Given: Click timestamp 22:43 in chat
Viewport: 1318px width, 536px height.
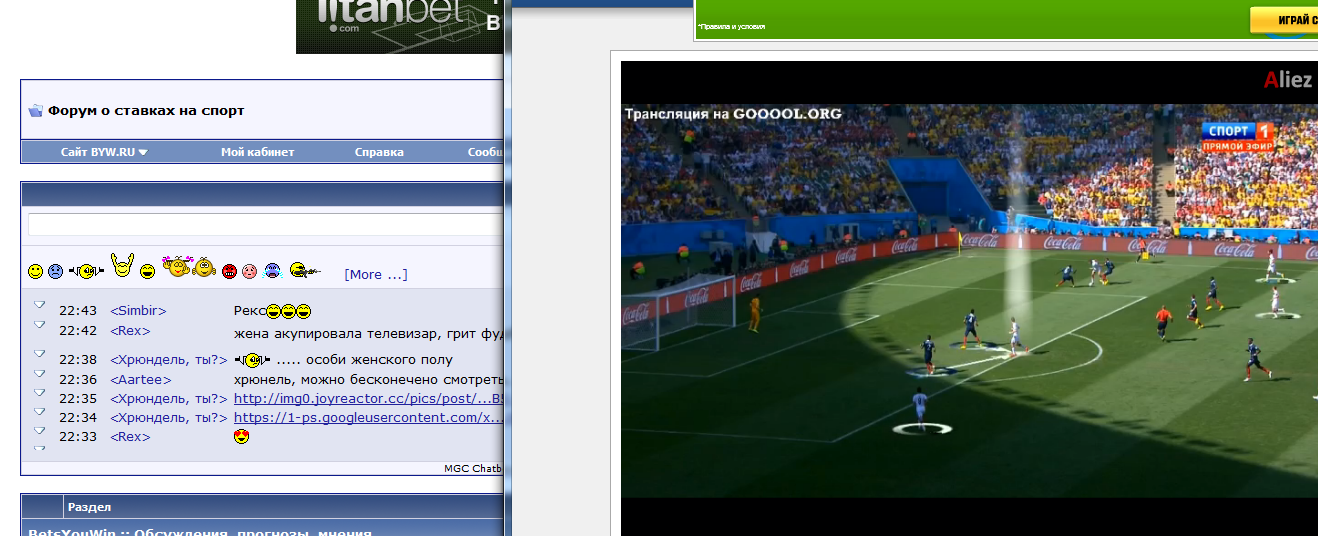Looking at the screenshot, I should (x=78, y=311).
